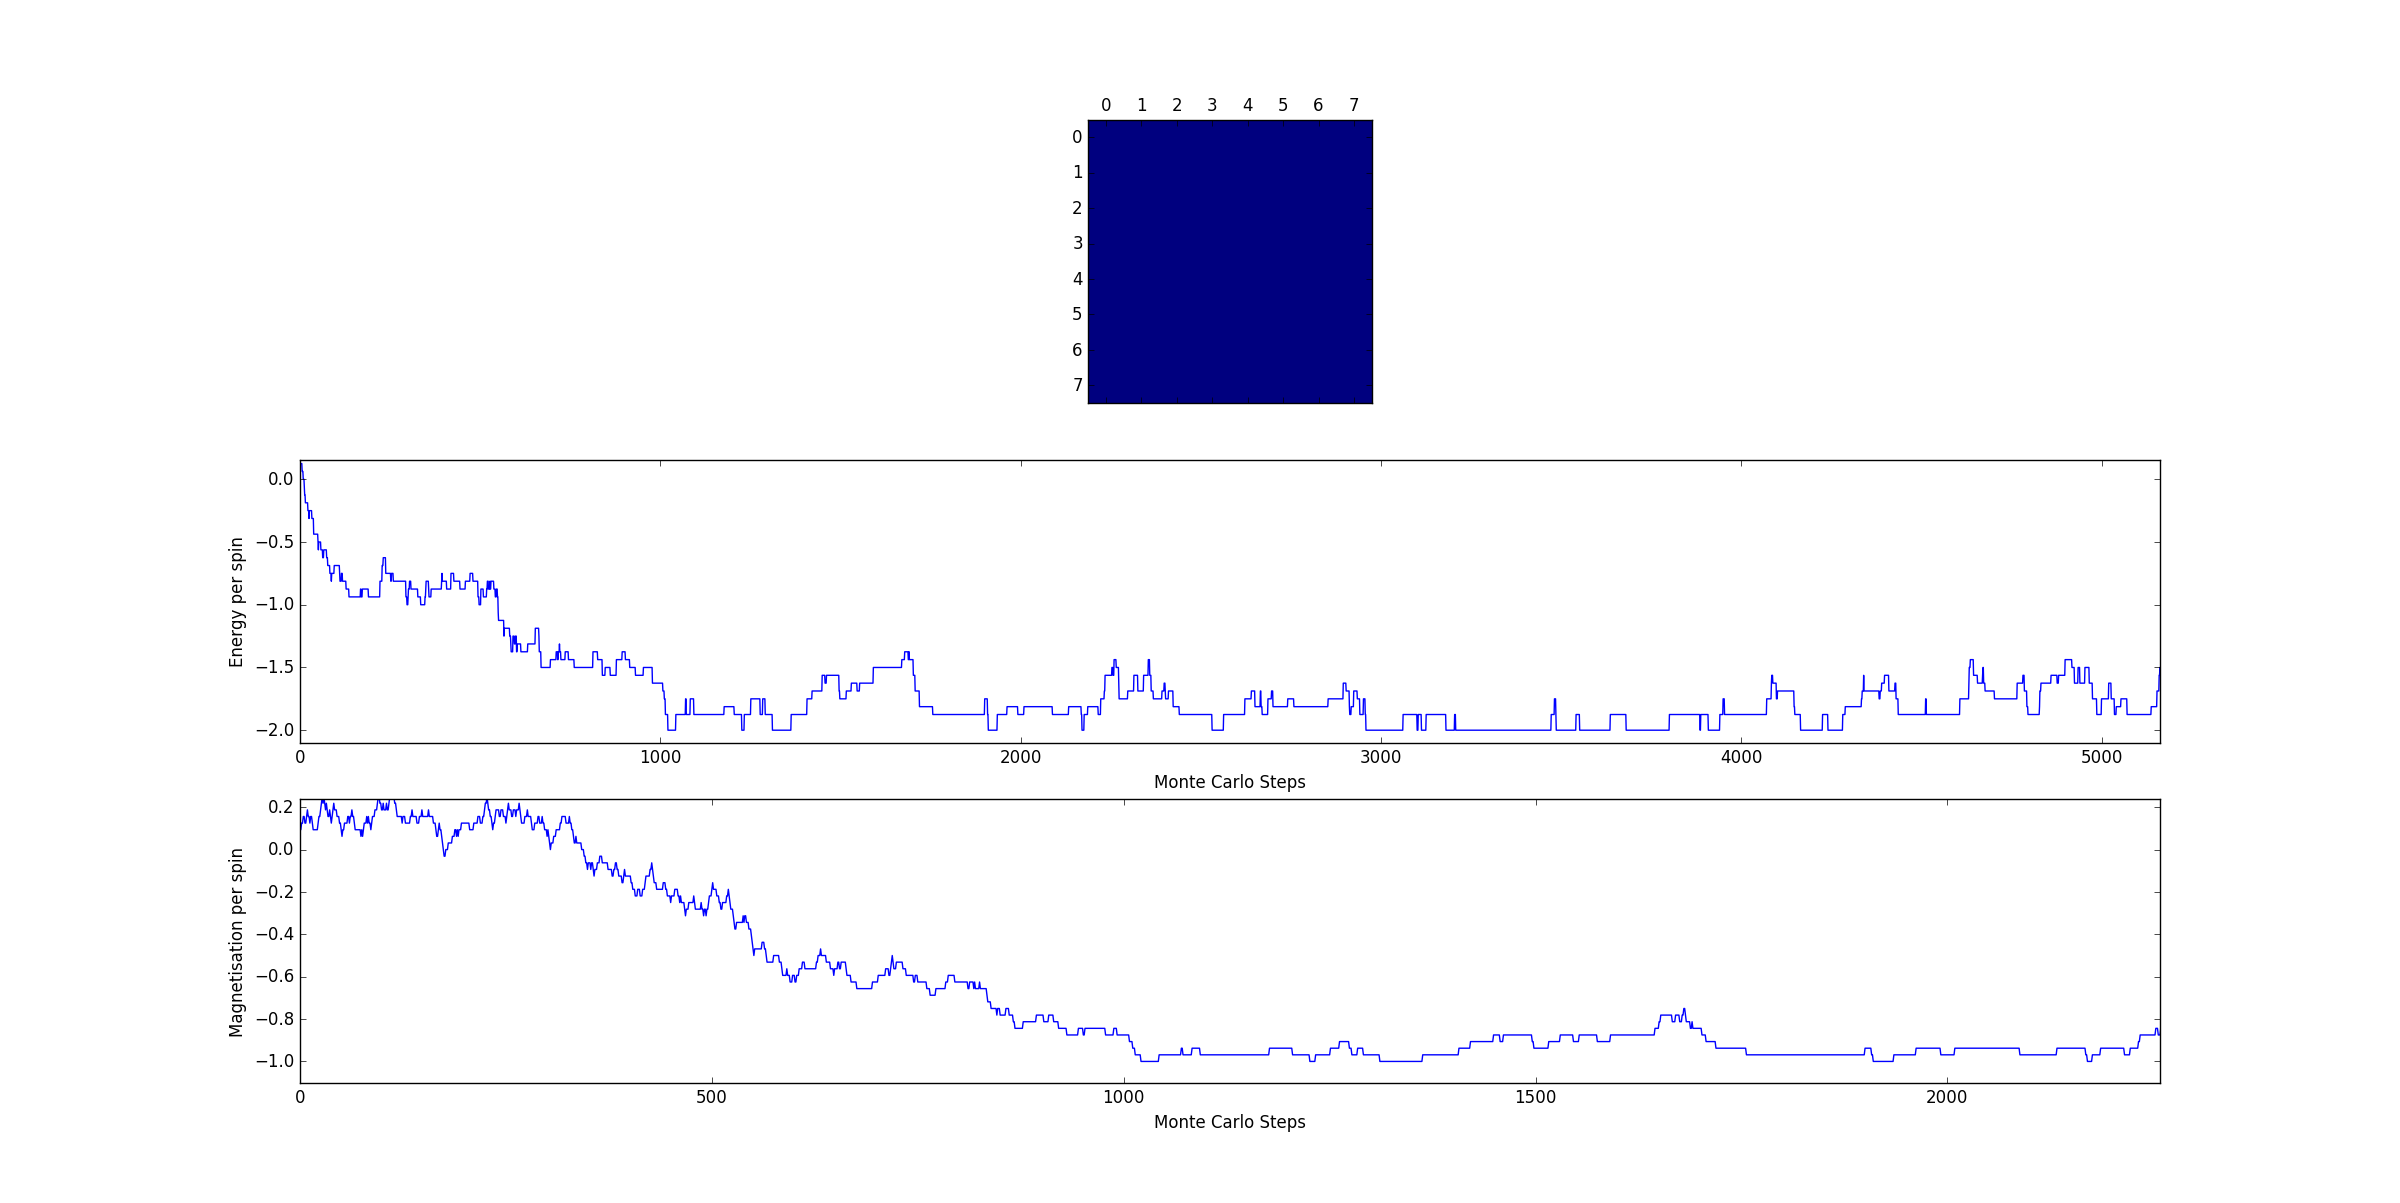Viewport: 2400px width, 1203px height.
Task: Click the 500 tick label on magnetisation x-axis
Action: click(711, 1097)
